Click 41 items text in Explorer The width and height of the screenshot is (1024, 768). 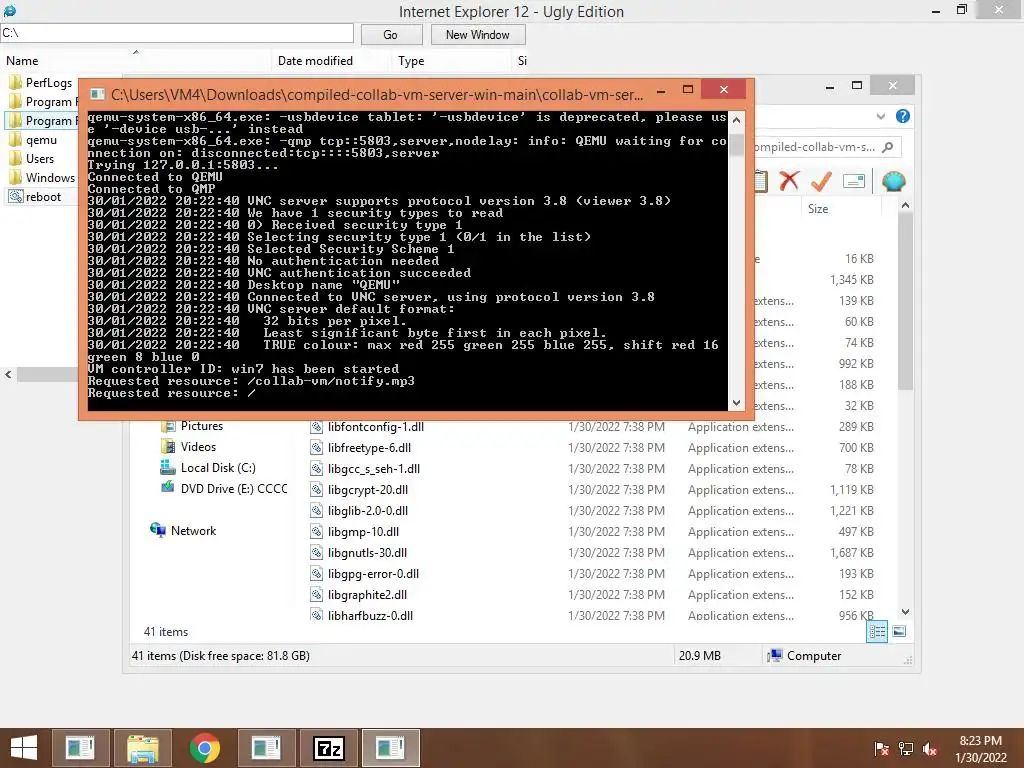click(166, 632)
